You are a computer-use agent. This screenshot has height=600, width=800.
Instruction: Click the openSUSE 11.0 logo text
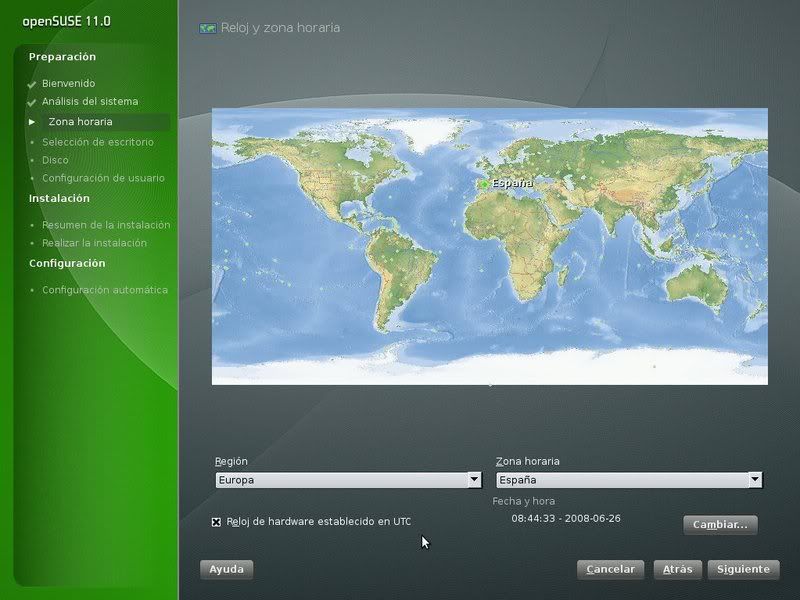click(x=66, y=21)
